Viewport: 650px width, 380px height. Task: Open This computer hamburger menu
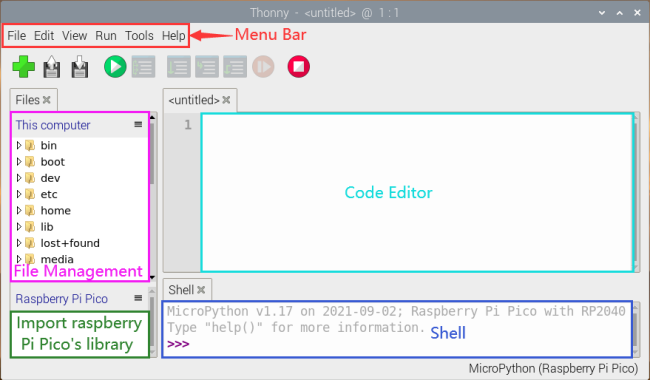click(x=138, y=124)
